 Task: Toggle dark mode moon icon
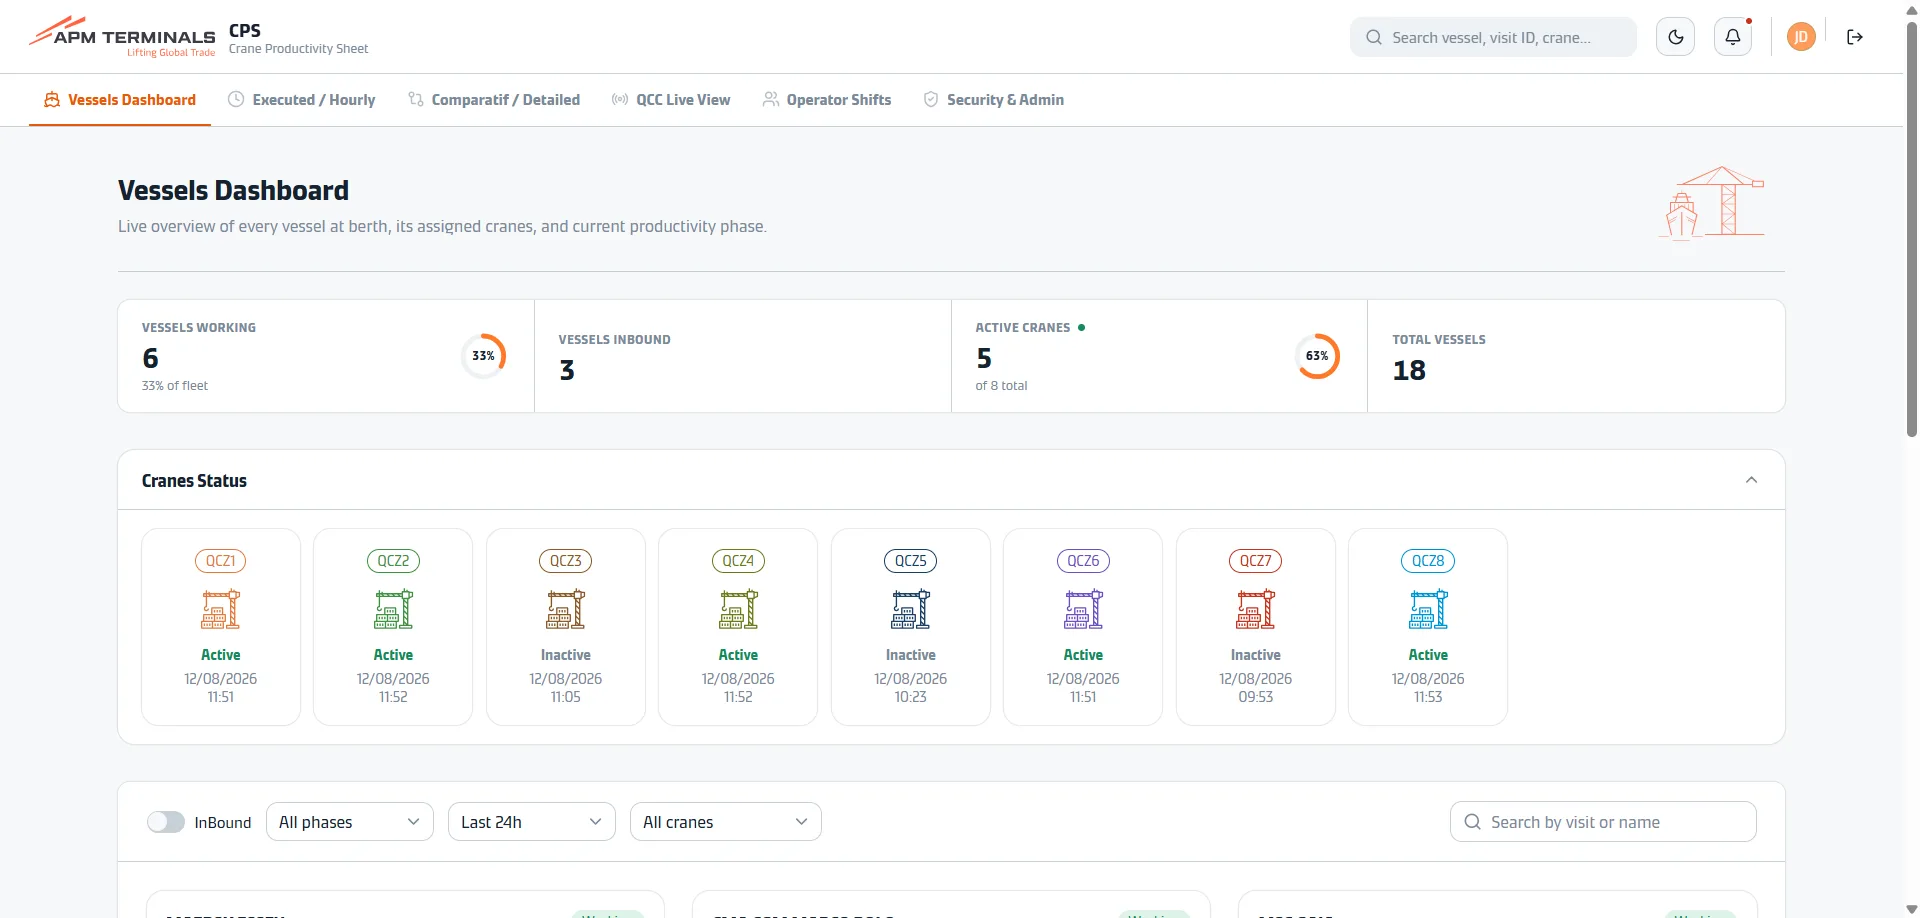[x=1676, y=37]
